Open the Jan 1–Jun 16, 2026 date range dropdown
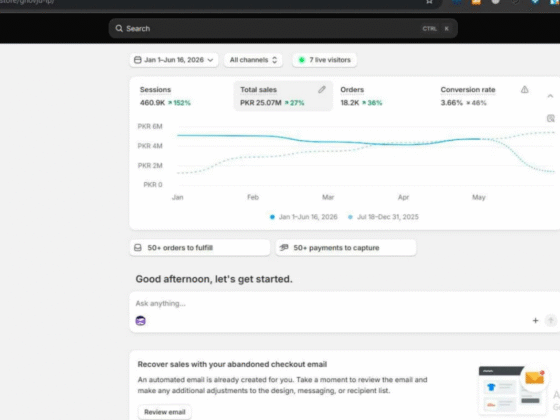This screenshot has height=420, width=560. point(174,60)
